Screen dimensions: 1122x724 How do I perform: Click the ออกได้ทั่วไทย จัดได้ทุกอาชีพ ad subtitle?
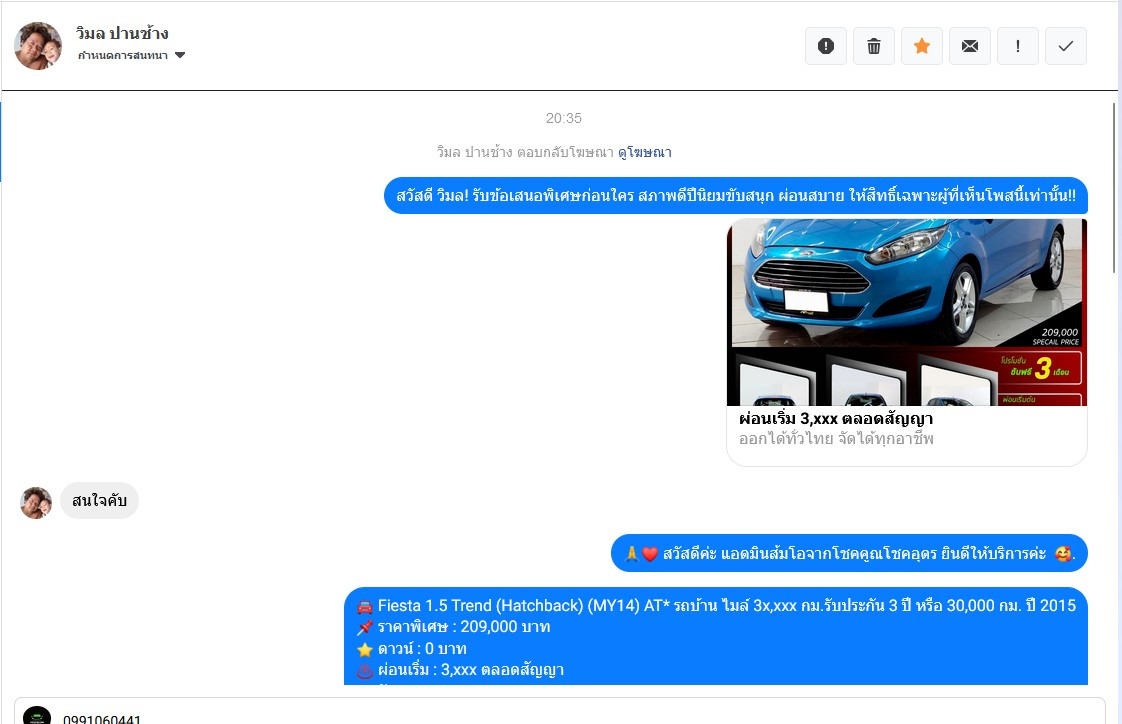pyautogui.click(x=836, y=439)
